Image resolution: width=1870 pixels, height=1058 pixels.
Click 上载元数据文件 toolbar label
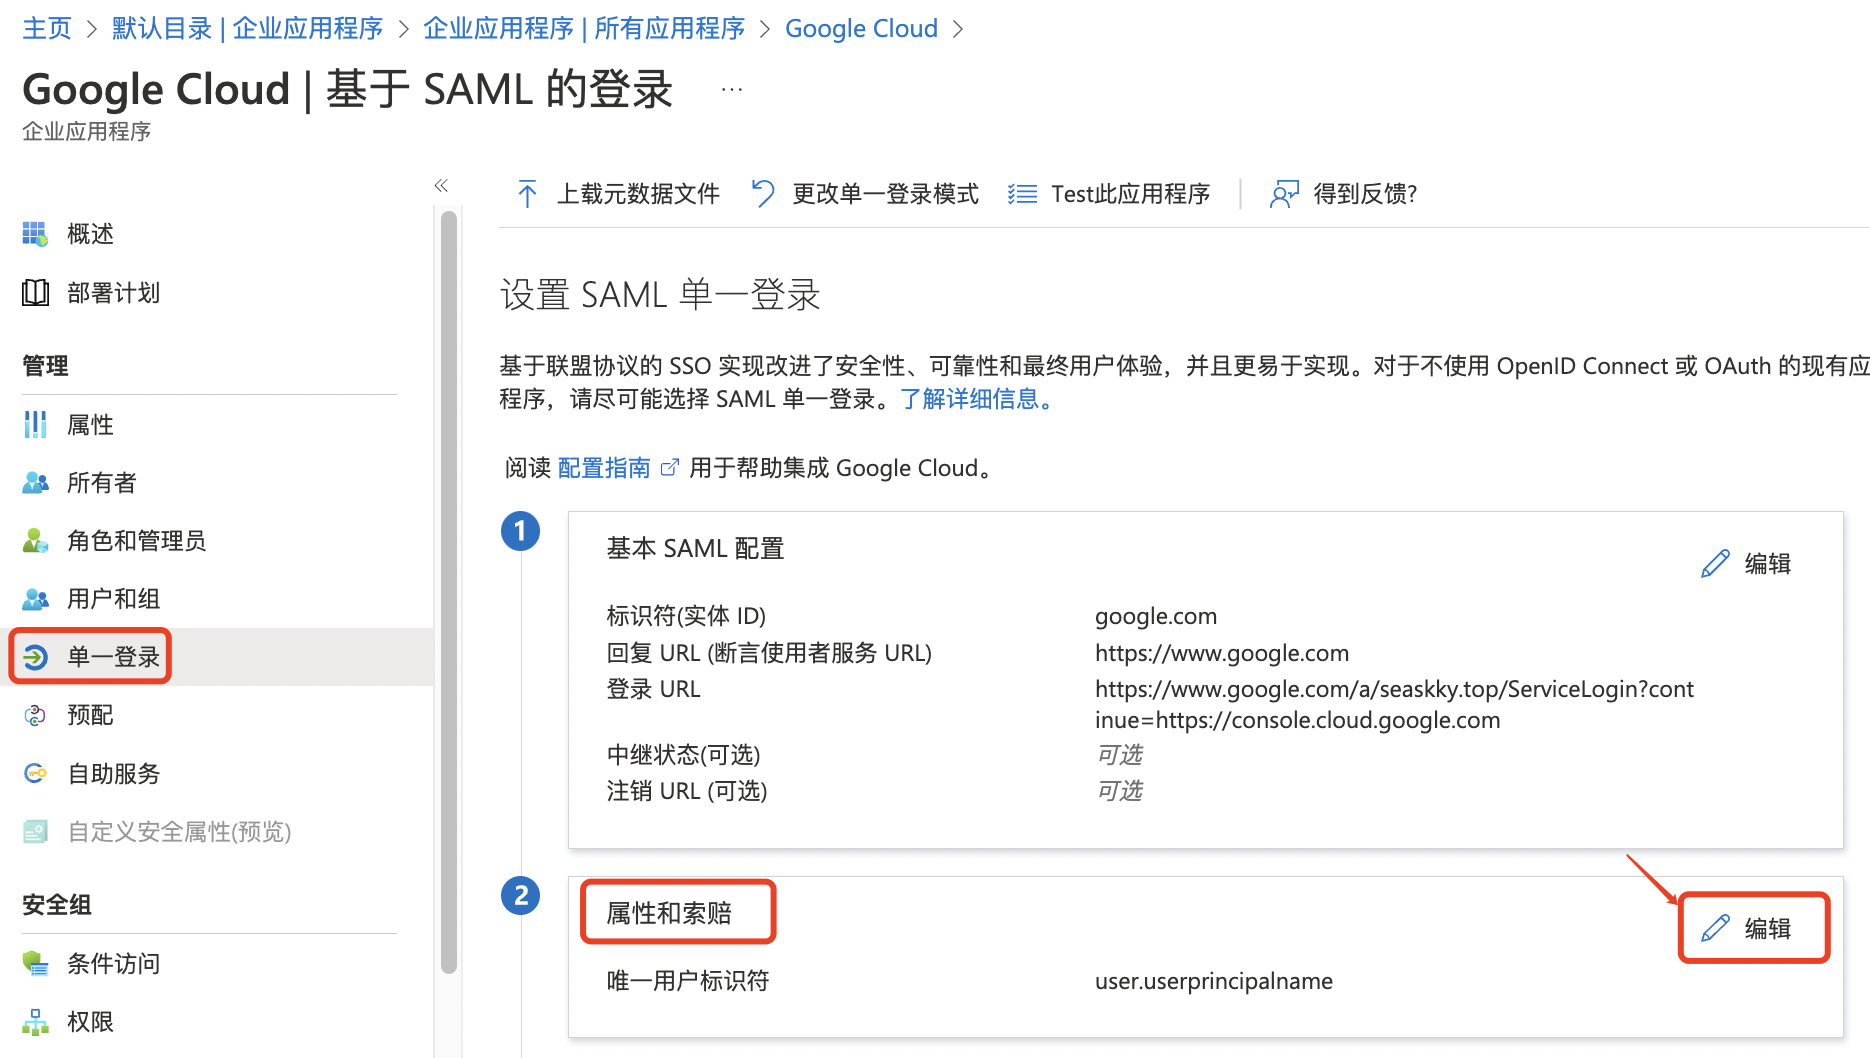[638, 194]
